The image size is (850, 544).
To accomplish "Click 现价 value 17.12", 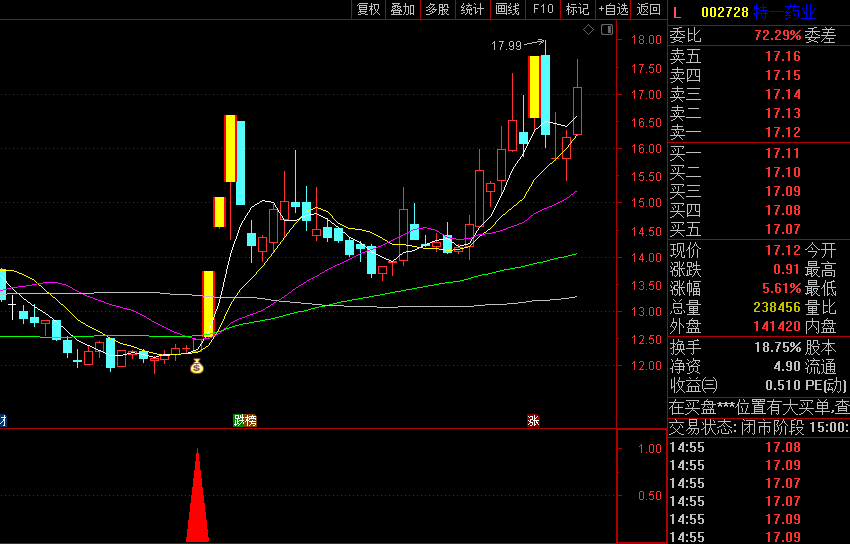I will click(783, 250).
